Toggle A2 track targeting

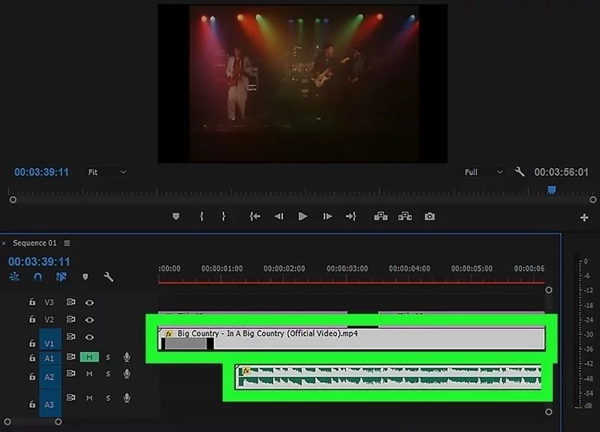[50, 377]
